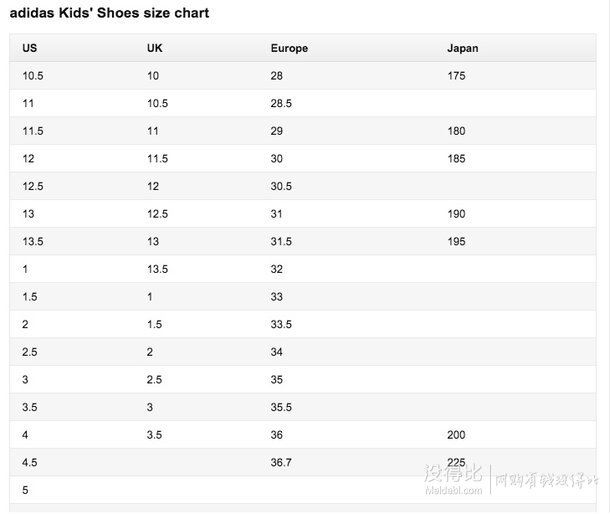Select Japan size 190 cell

[456, 214]
